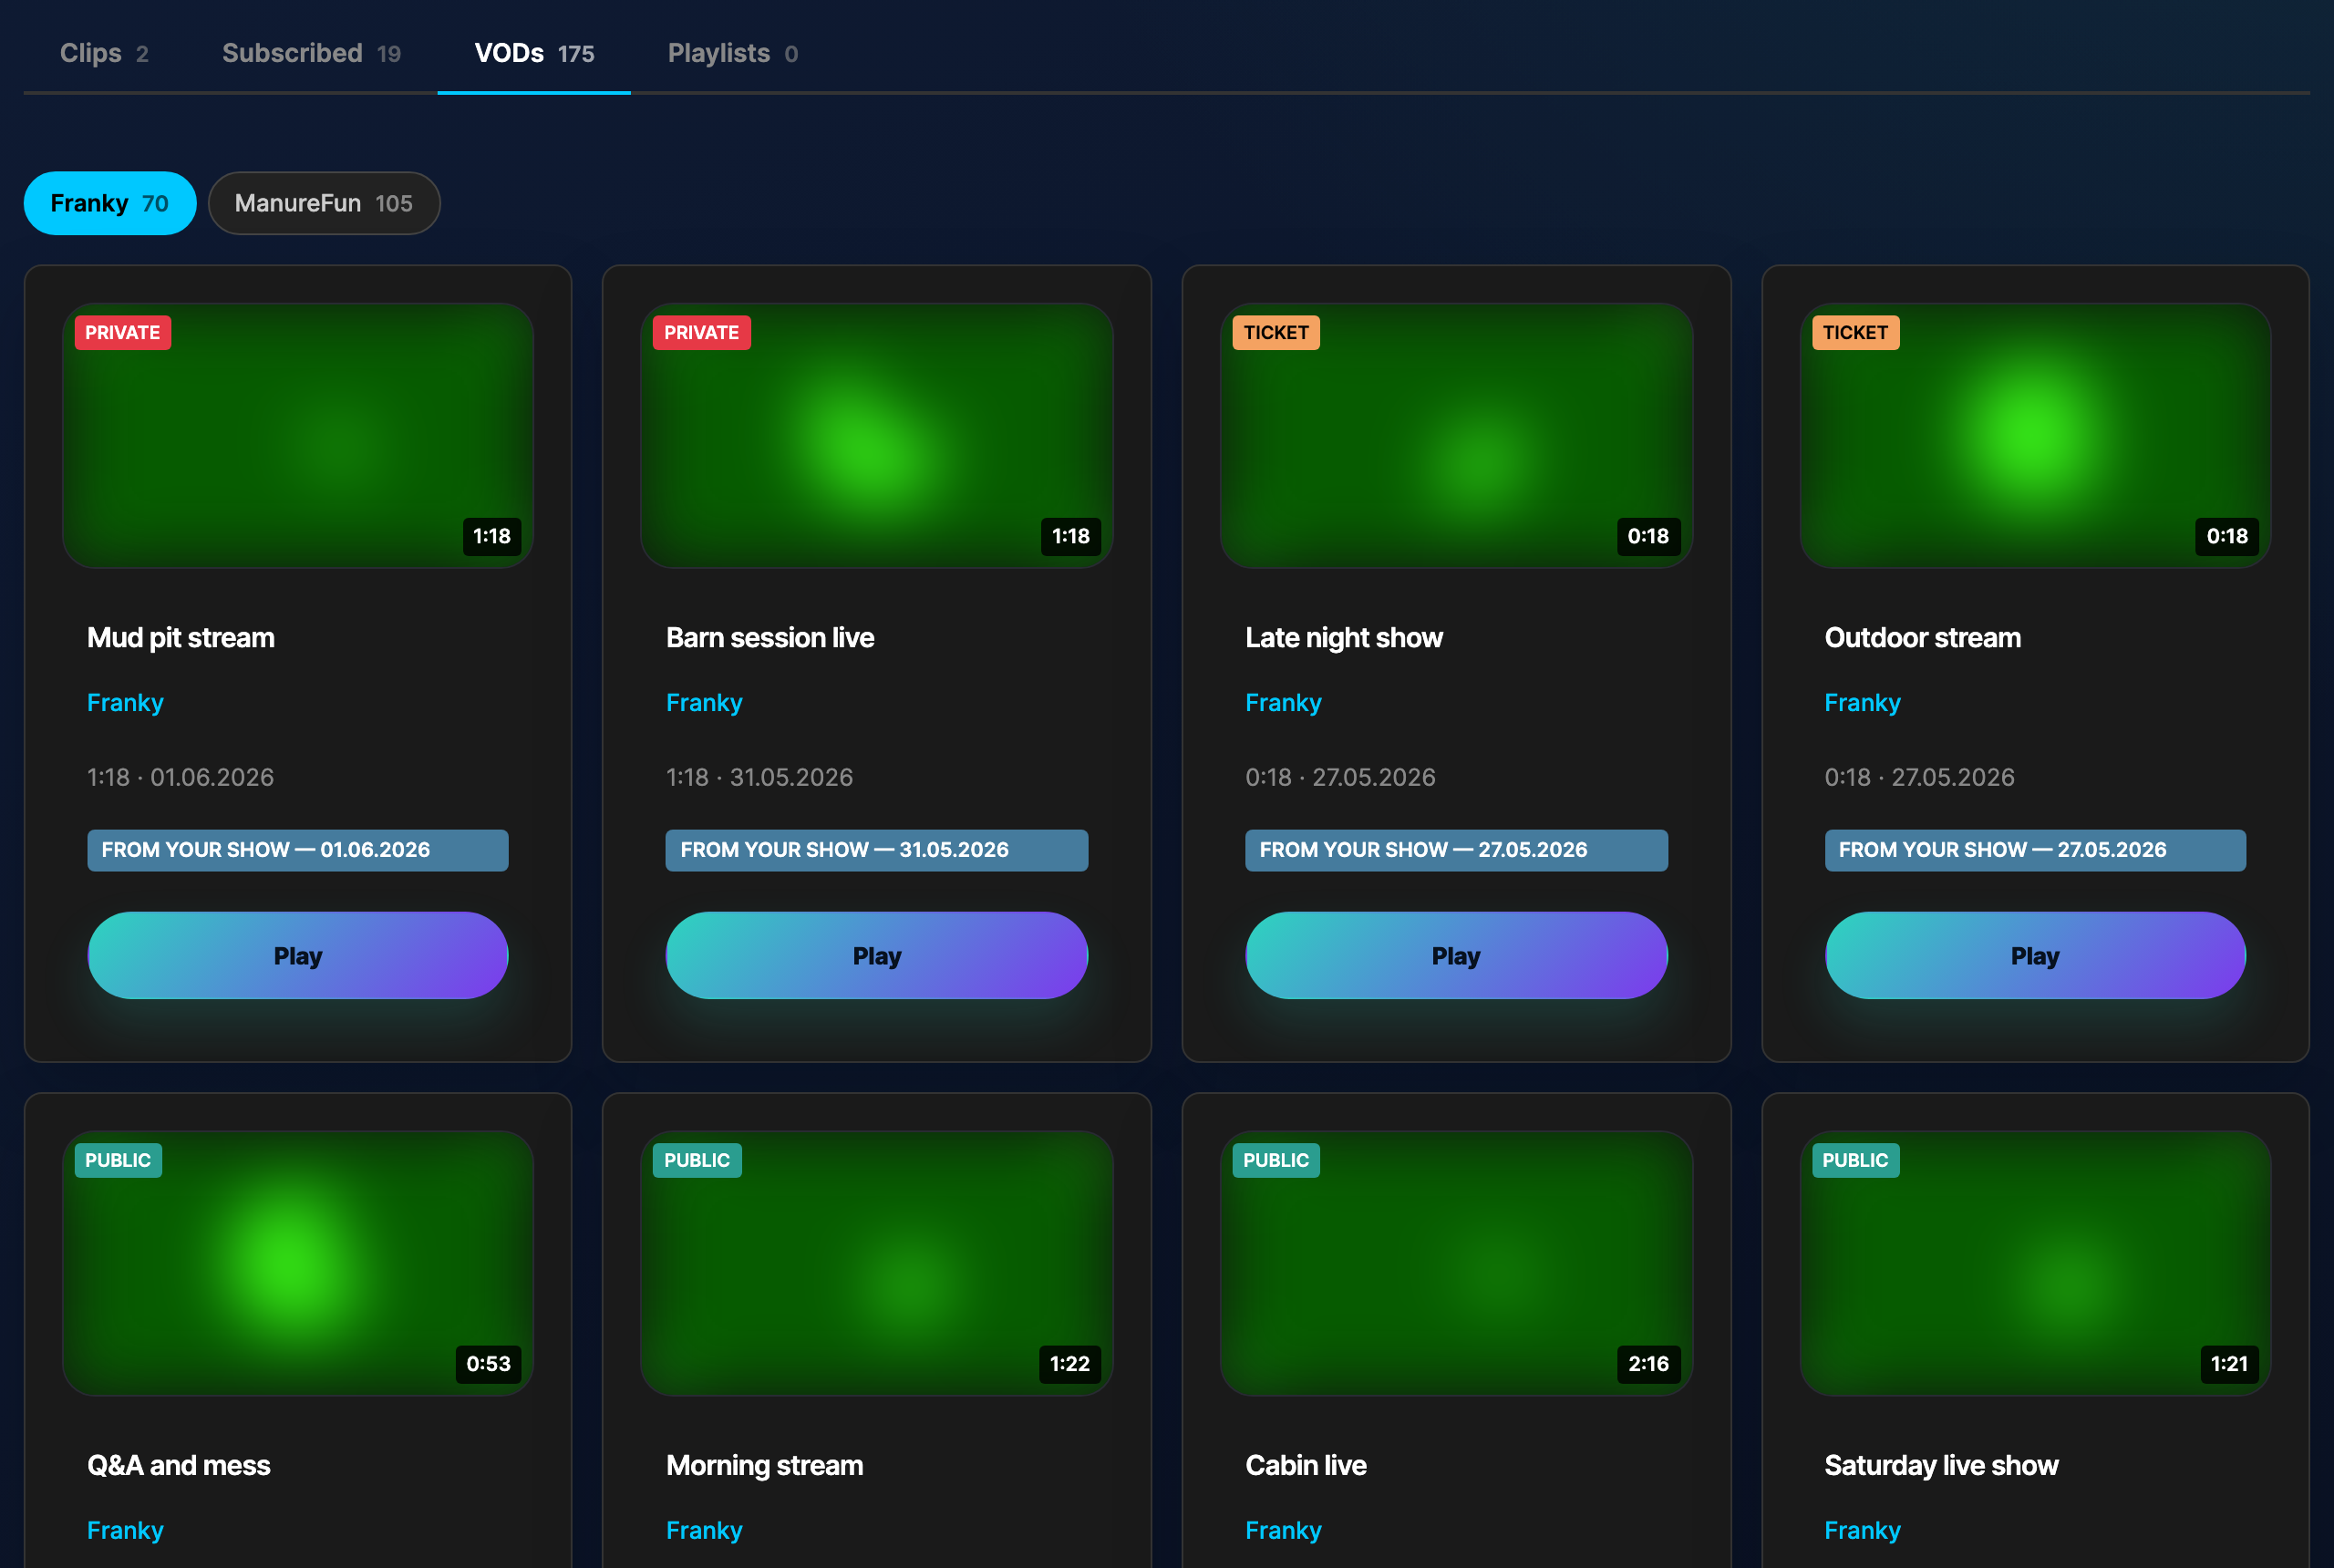The height and width of the screenshot is (1568, 2334).
Task: Filter VODs by ManureFun
Action: [324, 203]
